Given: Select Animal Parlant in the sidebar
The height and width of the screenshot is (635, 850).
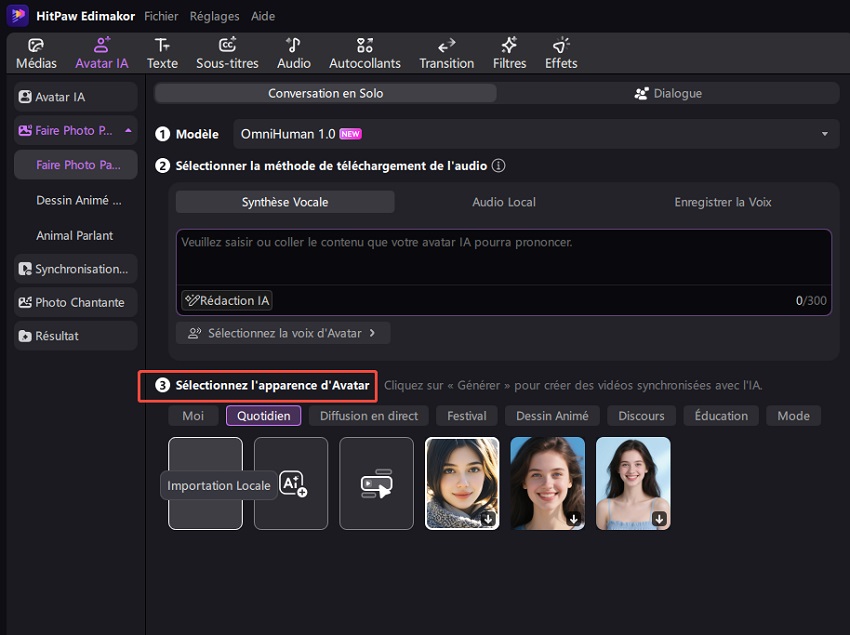Looking at the screenshot, I should 73,235.
